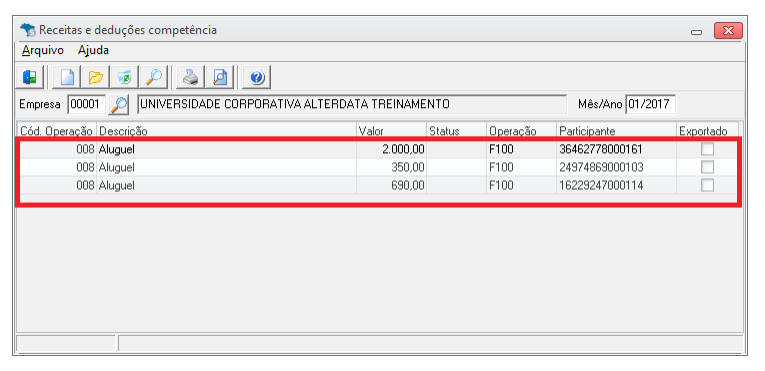The width and height of the screenshot is (765, 371).
Task: Toggle Exportado checkbox for 2.000,00 row
Action: coord(707,149)
